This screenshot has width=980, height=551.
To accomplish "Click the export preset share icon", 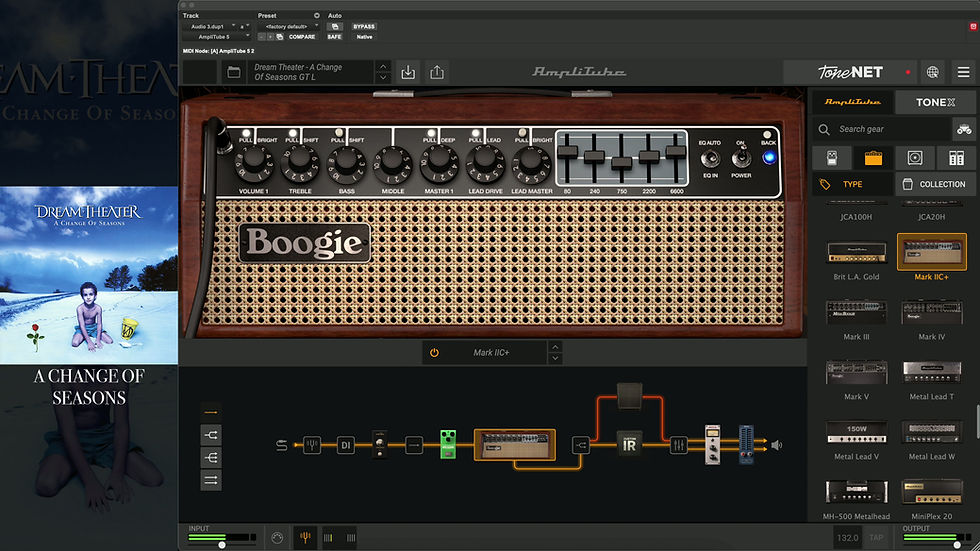I will point(437,72).
